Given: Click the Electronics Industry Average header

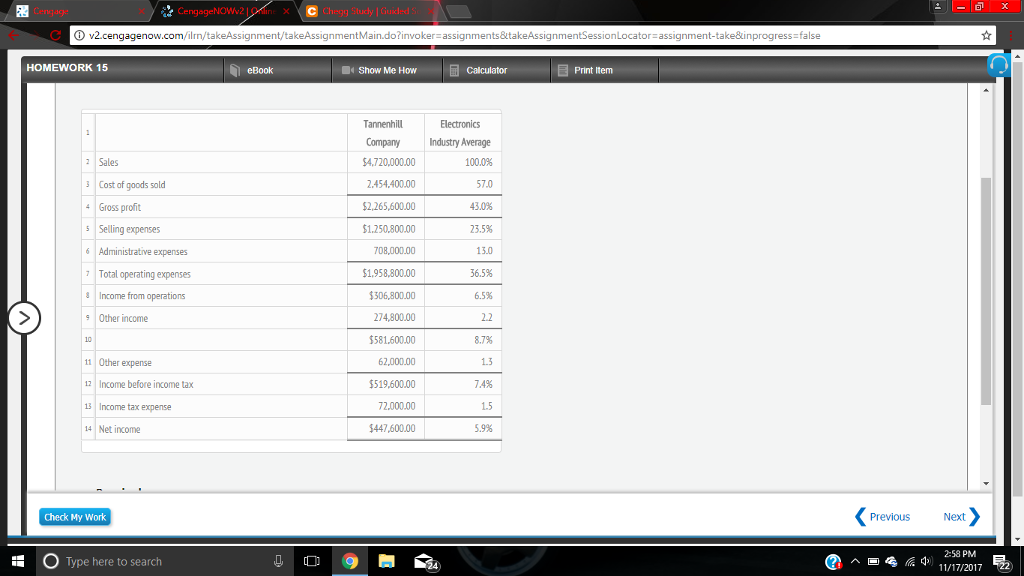Looking at the screenshot, I should pyautogui.click(x=460, y=133).
